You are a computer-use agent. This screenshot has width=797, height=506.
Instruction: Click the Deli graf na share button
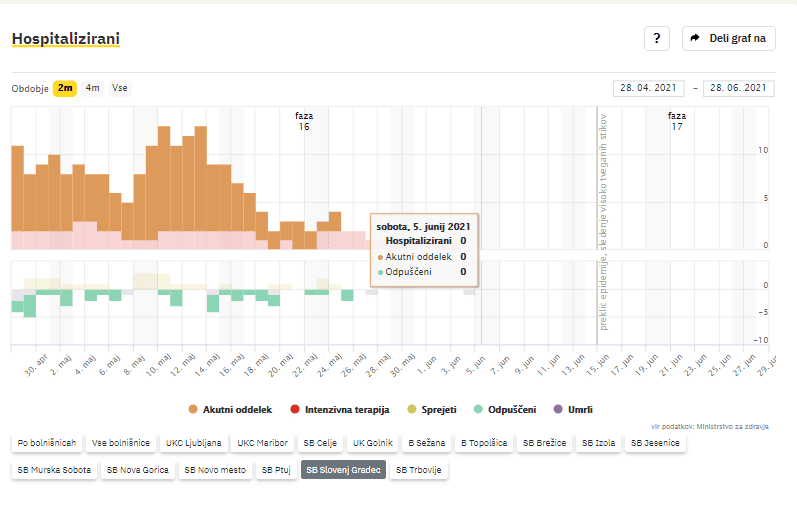(728, 38)
